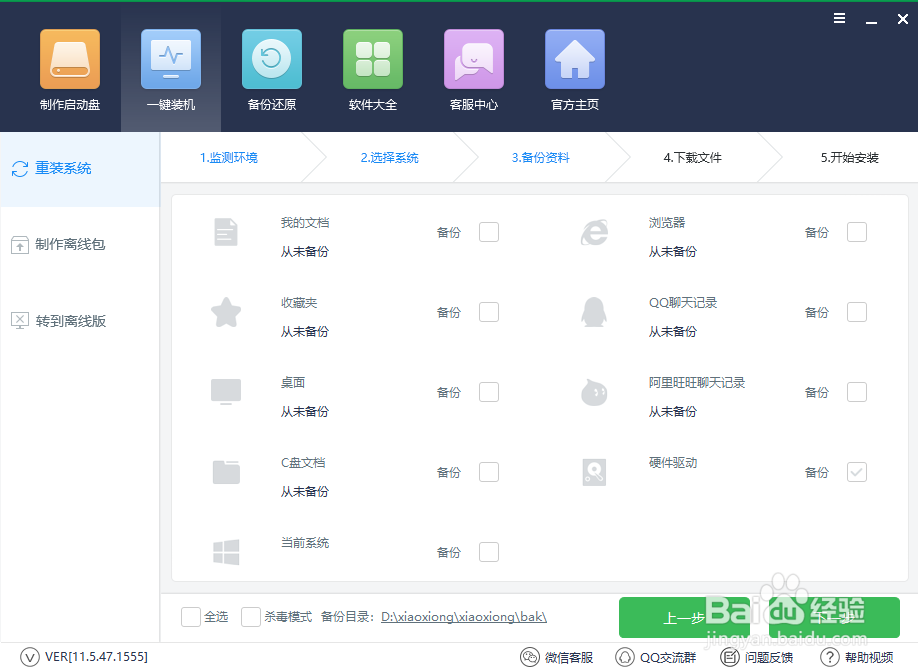
Task: Open the hamburger menu at top right
Action: pos(839,18)
